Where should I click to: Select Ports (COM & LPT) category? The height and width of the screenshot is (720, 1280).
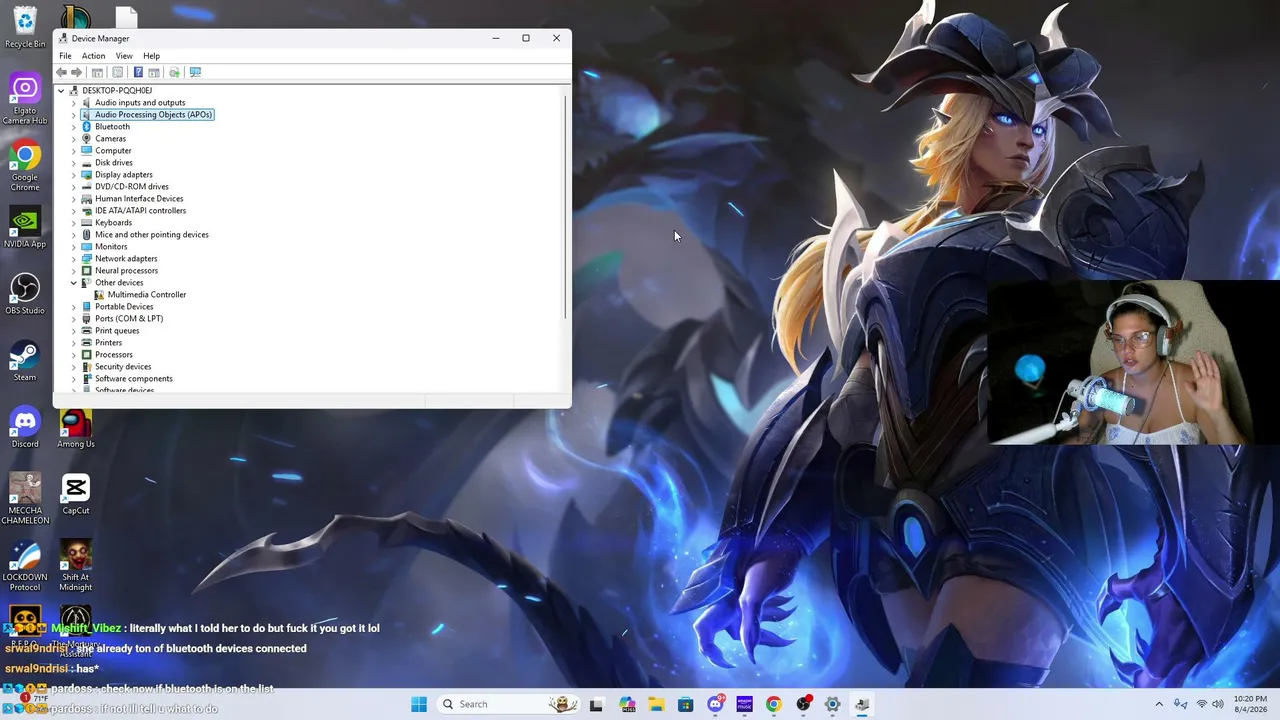click(x=129, y=319)
